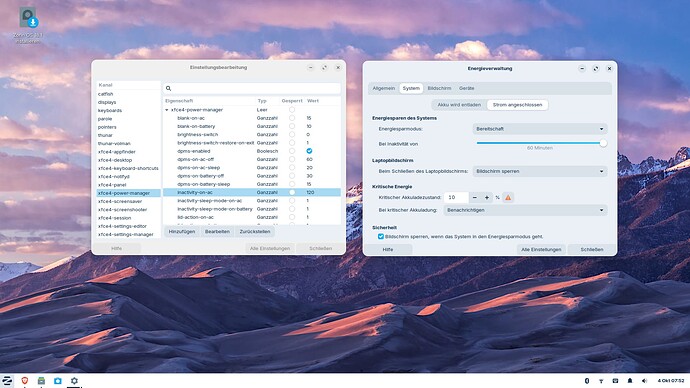The height and width of the screenshot is (388, 690).
Task: Select the xfce4-panel channel
Action: 128,185
